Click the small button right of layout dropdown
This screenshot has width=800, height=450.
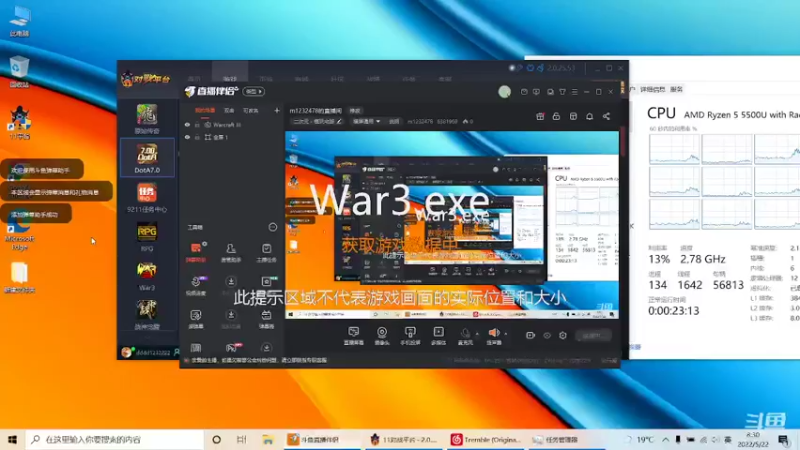[394, 121]
